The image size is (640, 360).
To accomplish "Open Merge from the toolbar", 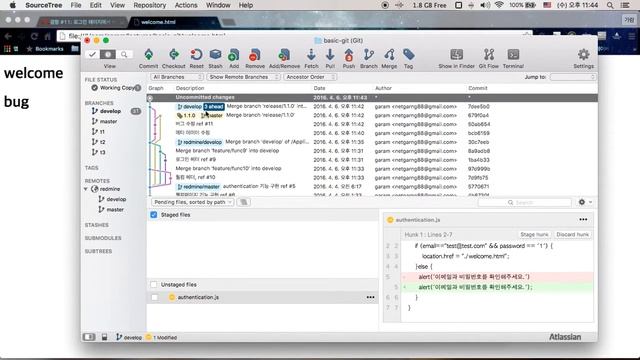I will point(389,55).
